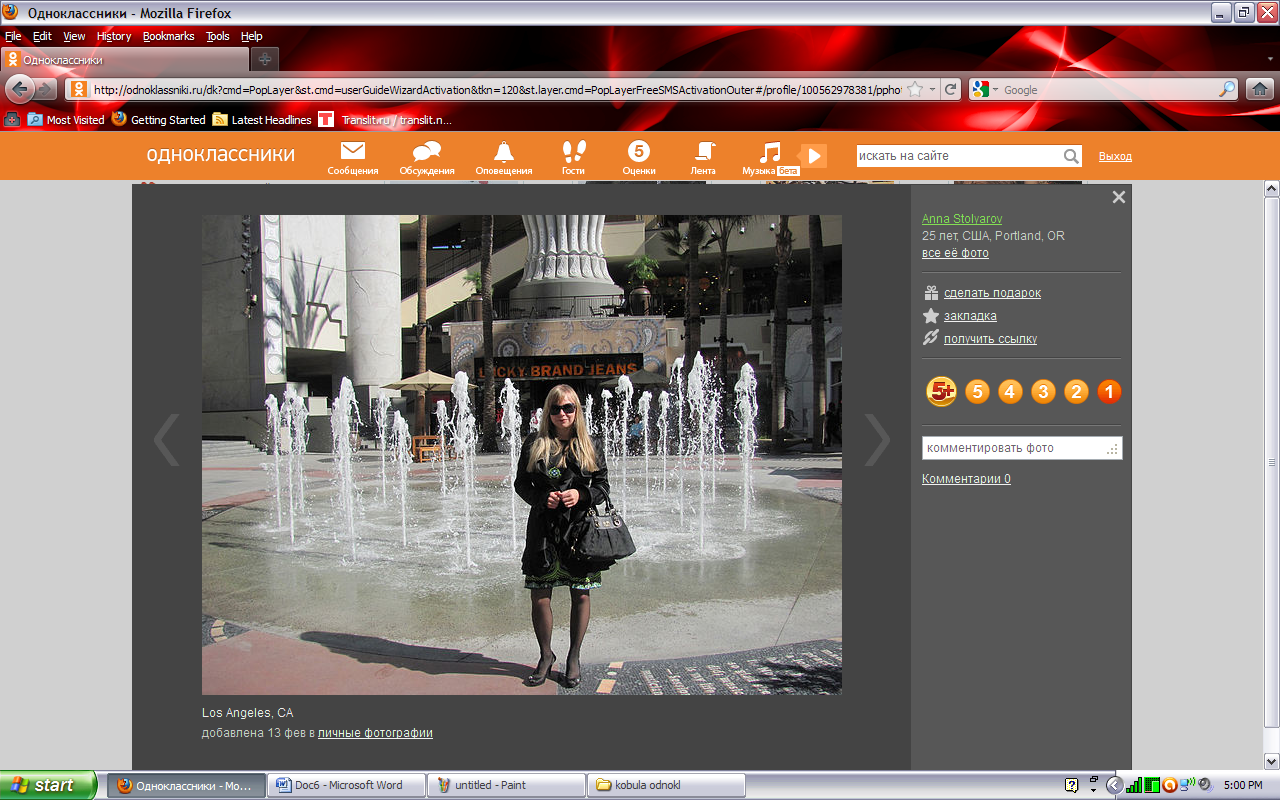1280x800 pixels.
Task: Open Most Visited bookmarks folder
Action: click(66, 119)
